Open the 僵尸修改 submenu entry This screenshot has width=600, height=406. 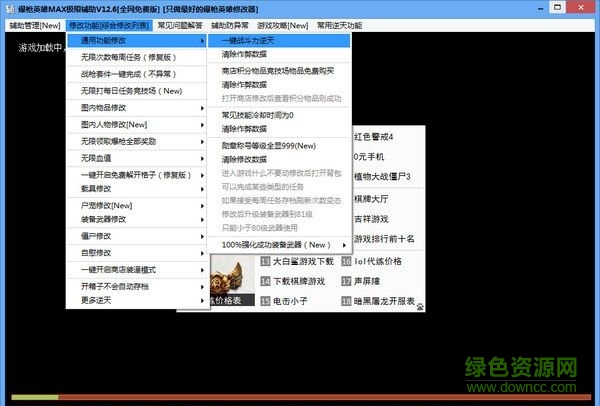click(x=137, y=236)
